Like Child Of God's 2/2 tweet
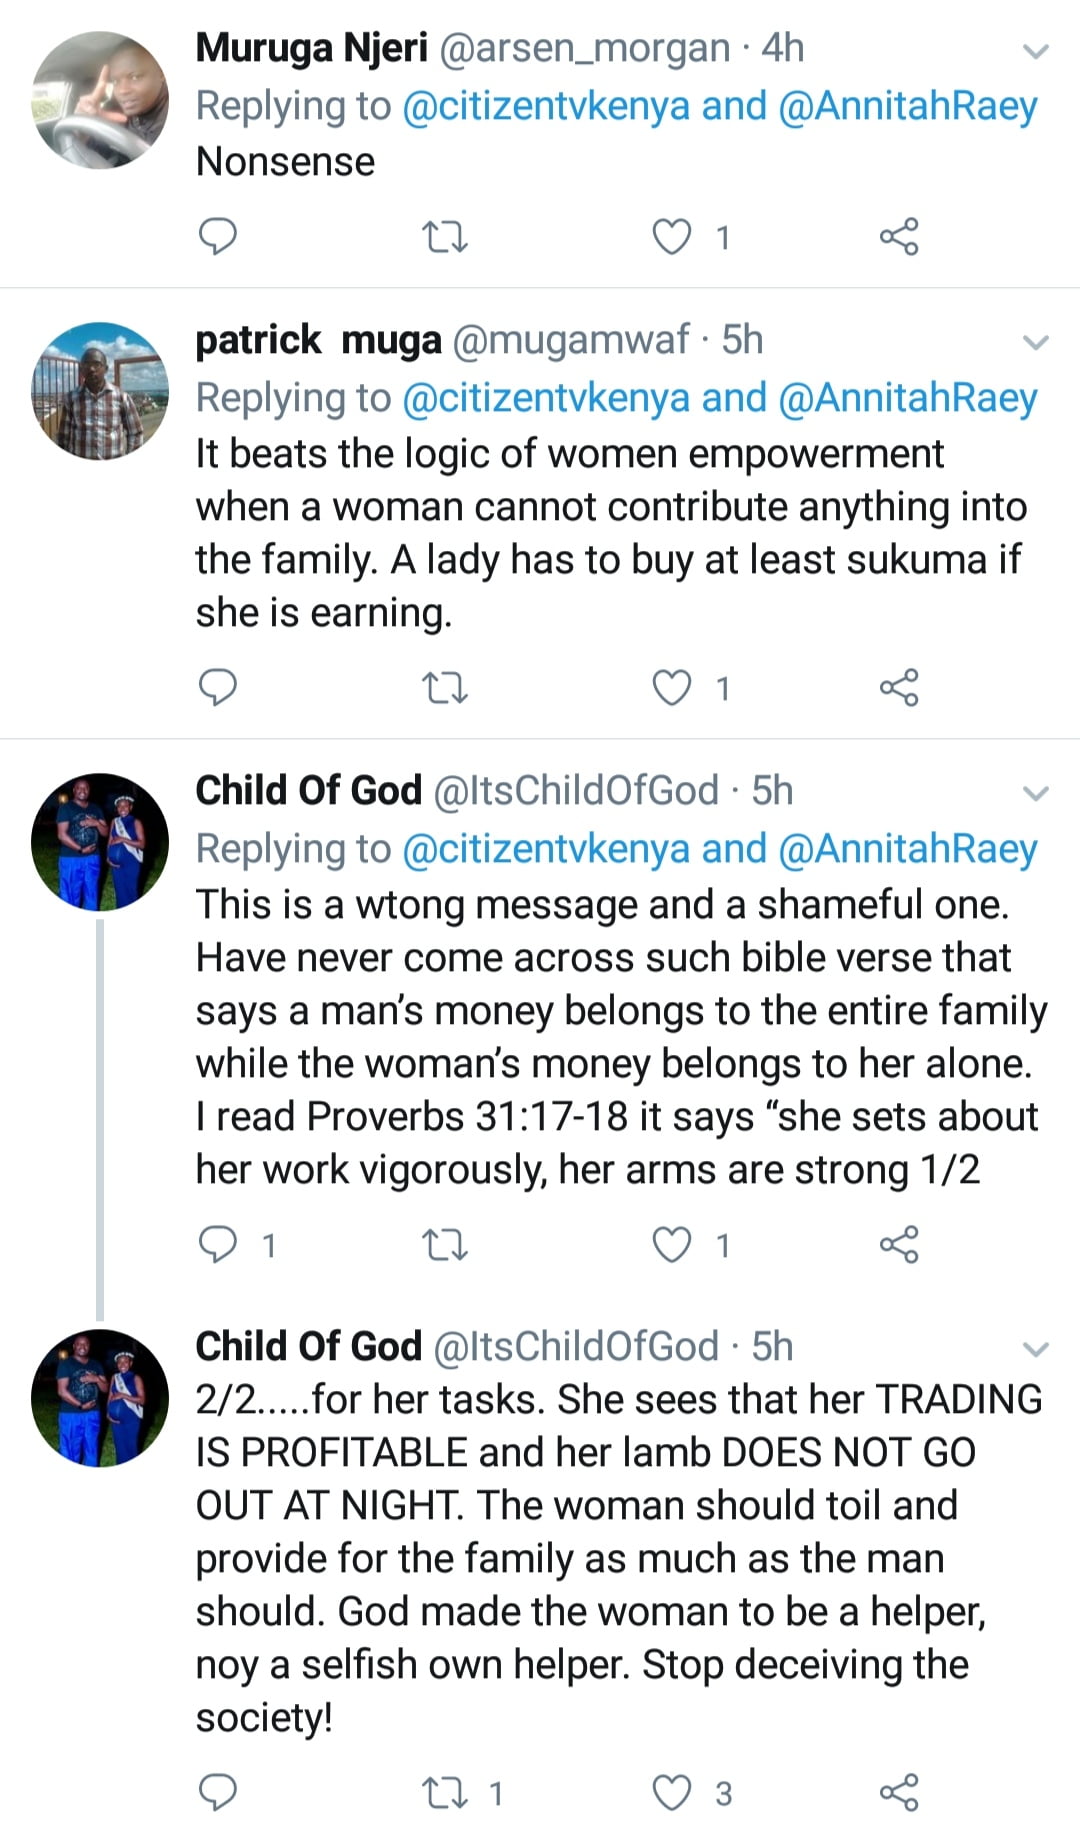Viewport: 1080px width, 1840px height. point(672,1793)
